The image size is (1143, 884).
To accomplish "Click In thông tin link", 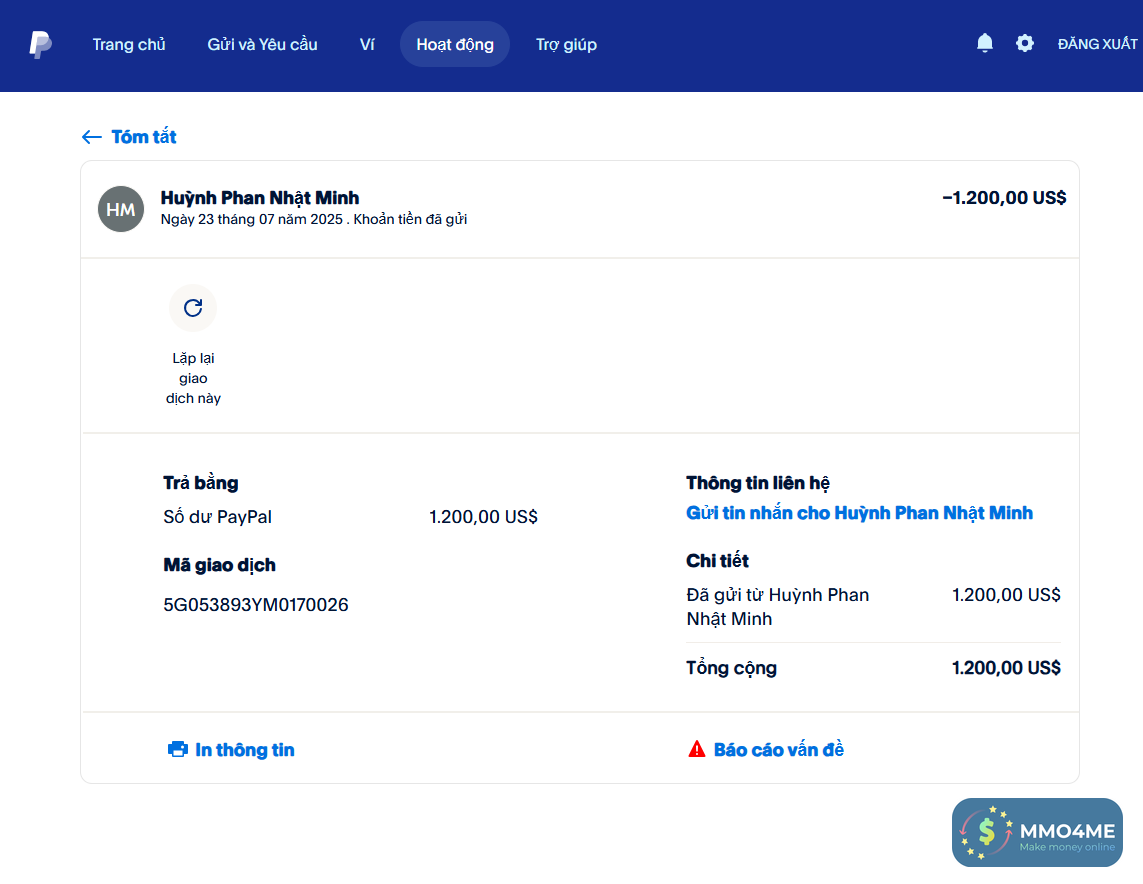I will pyautogui.click(x=245, y=750).
